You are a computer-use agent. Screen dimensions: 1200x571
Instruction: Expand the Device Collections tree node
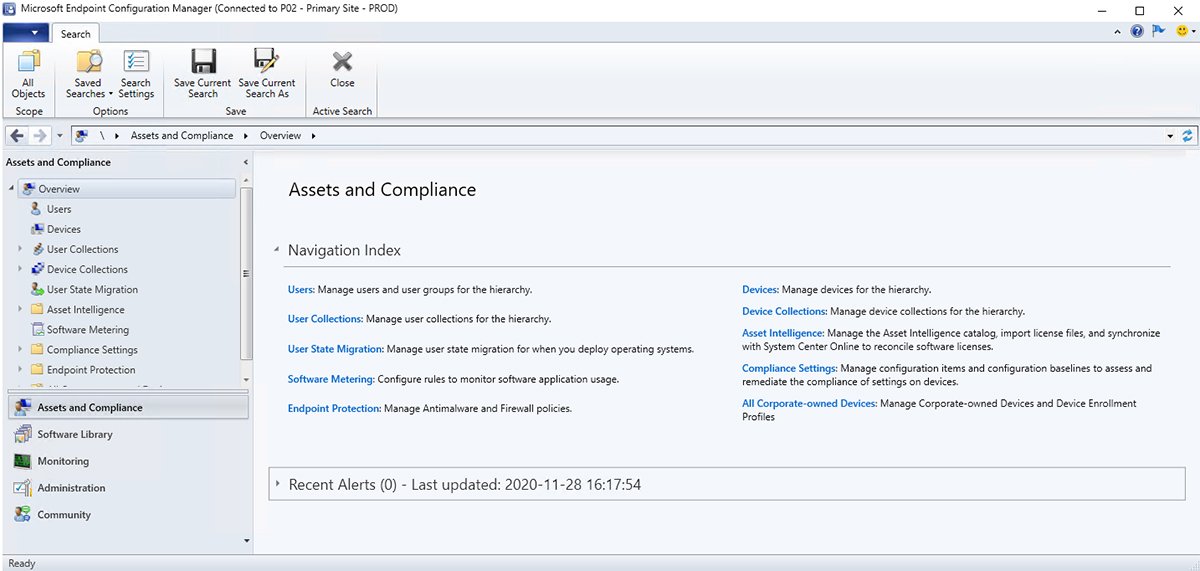point(20,269)
